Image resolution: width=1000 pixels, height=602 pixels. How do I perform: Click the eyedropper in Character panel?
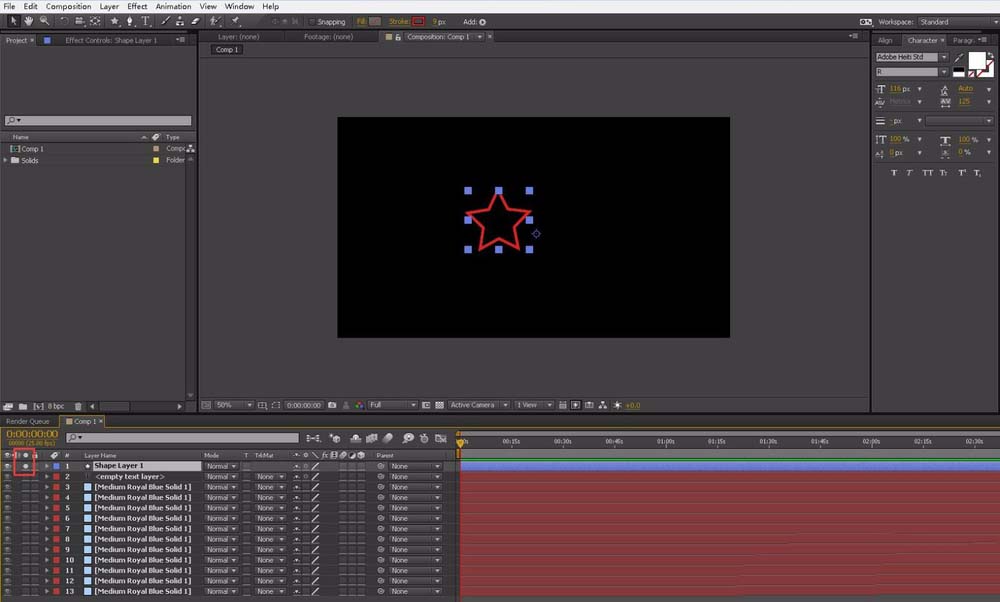[959, 57]
